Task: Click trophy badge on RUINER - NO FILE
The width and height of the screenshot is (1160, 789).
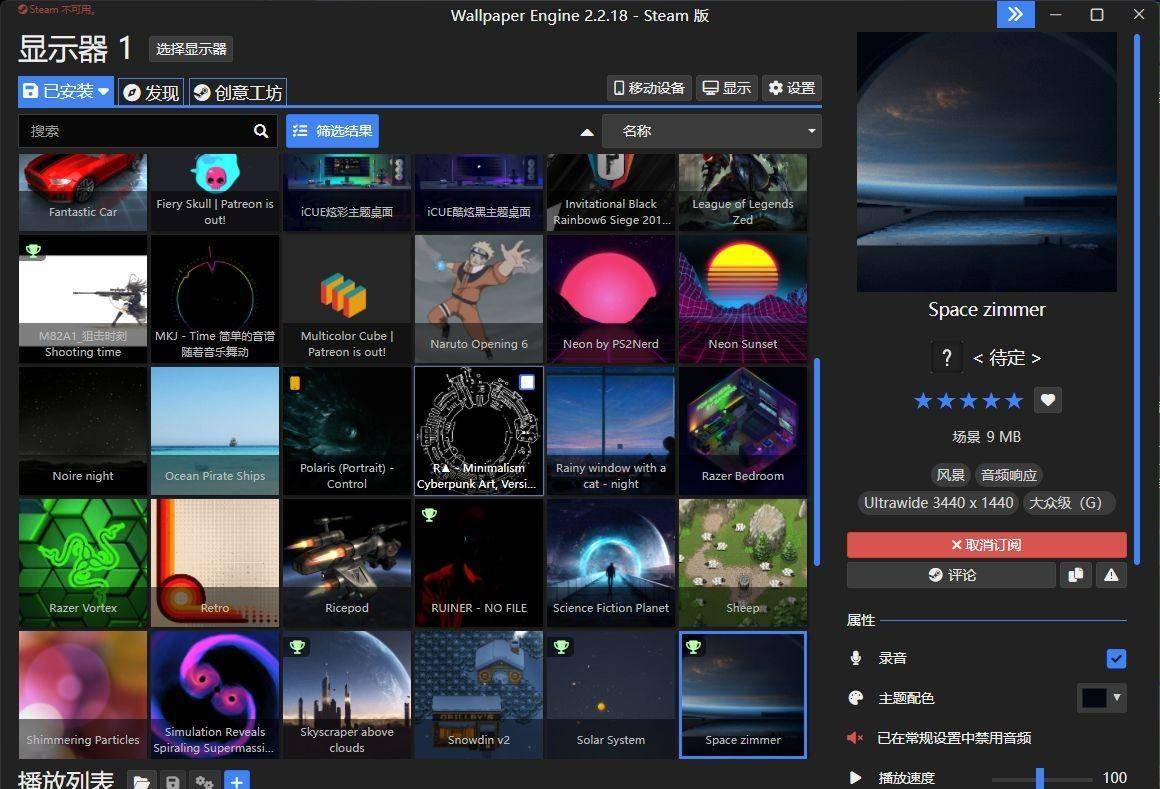Action: pos(429,514)
